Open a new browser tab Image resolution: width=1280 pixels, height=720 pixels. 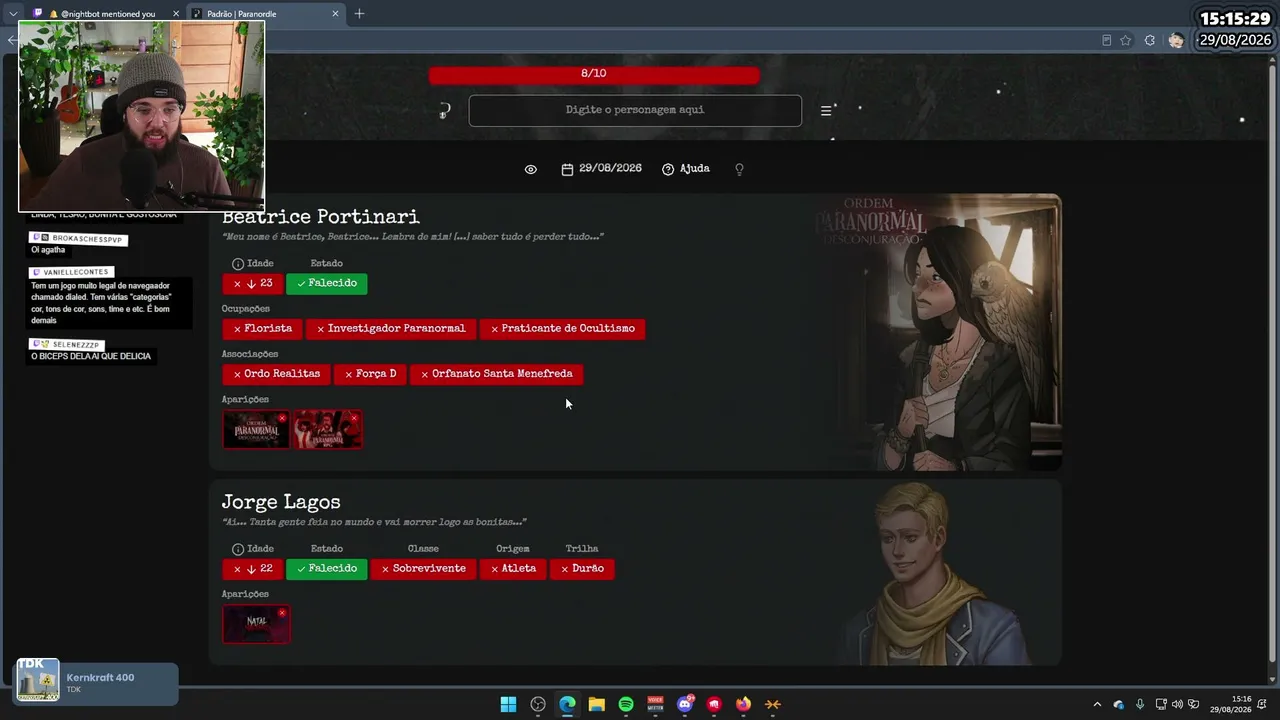point(359,14)
